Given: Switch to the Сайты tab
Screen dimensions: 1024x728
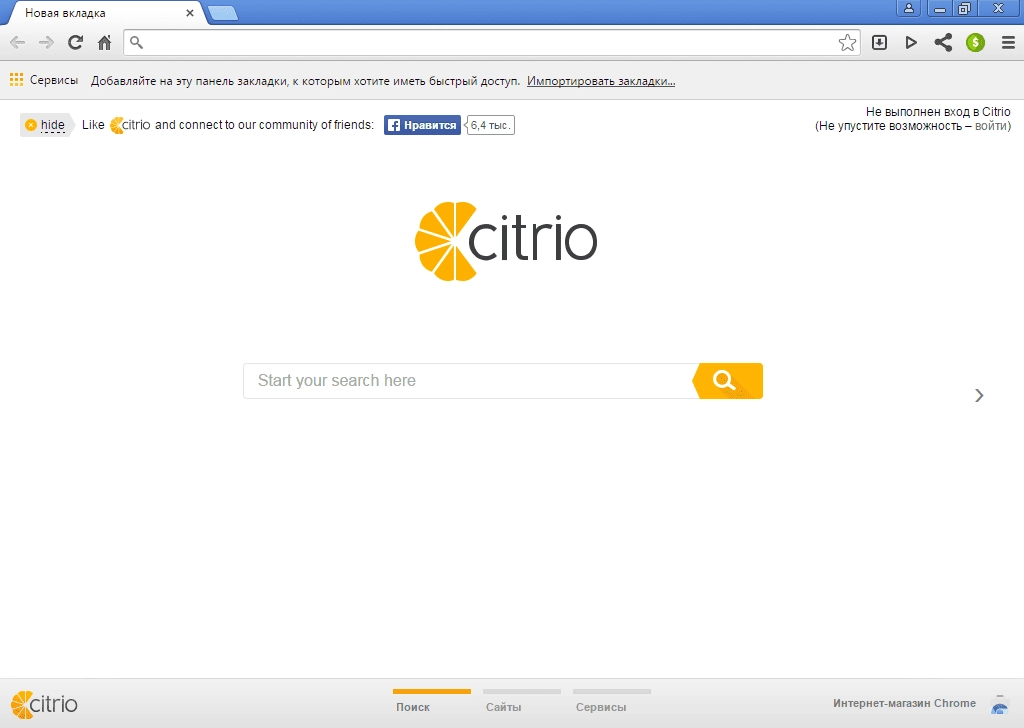Looking at the screenshot, I should [521, 702].
